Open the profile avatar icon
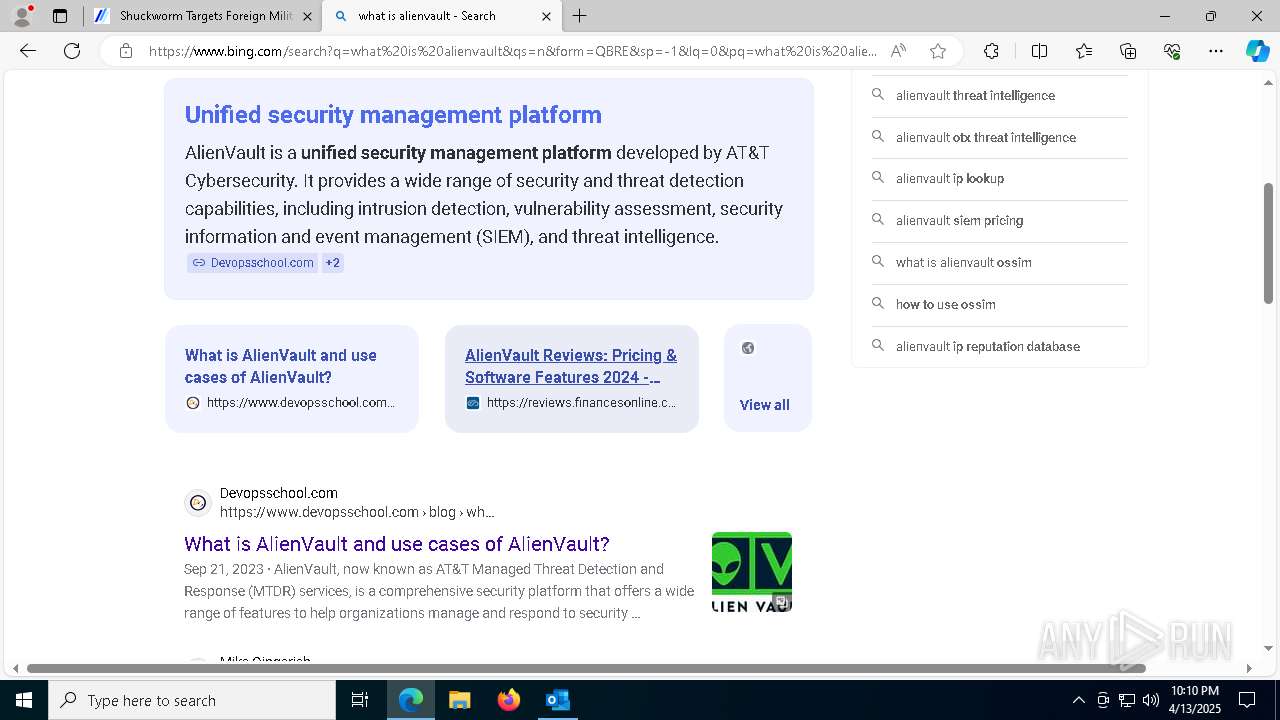Image resolution: width=1280 pixels, height=720 pixels. (x=22, y=16)
